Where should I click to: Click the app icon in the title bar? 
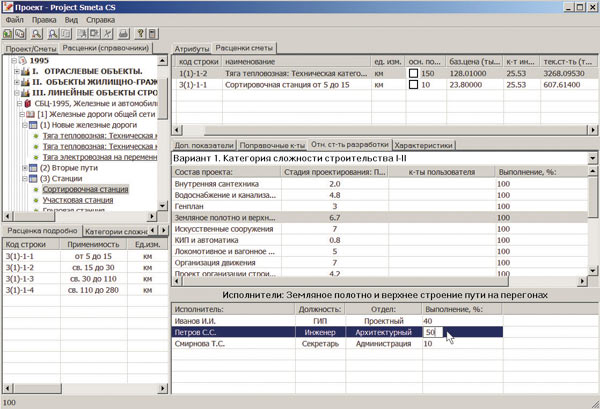(7, 7)
